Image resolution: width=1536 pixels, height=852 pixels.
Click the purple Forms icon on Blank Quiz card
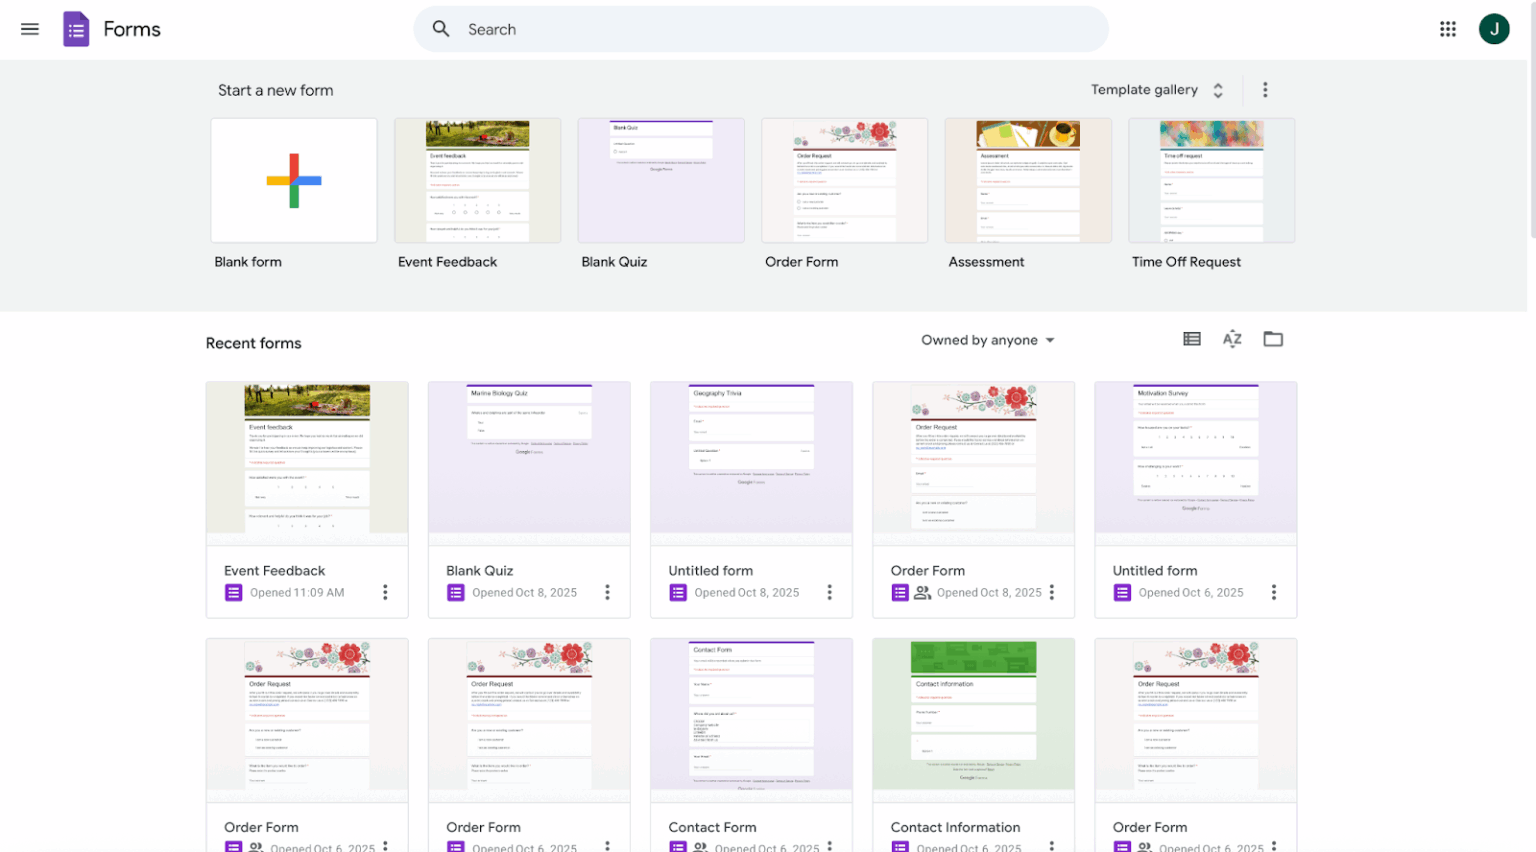(x=455, y=592)
